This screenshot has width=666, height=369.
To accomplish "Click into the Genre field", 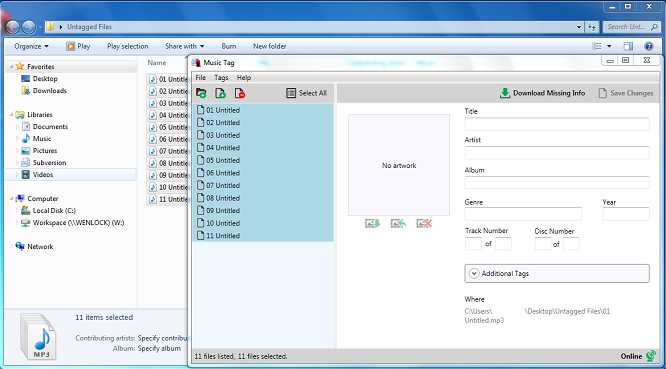I will pos(523,214).
